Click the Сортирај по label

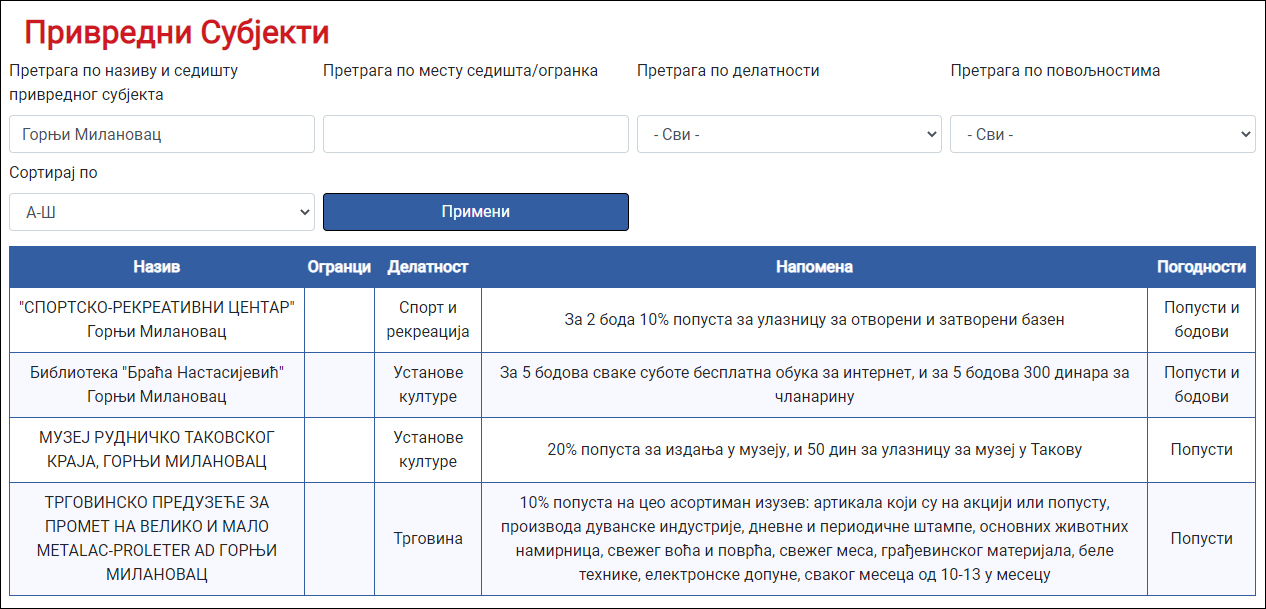(x=54, y=173)
